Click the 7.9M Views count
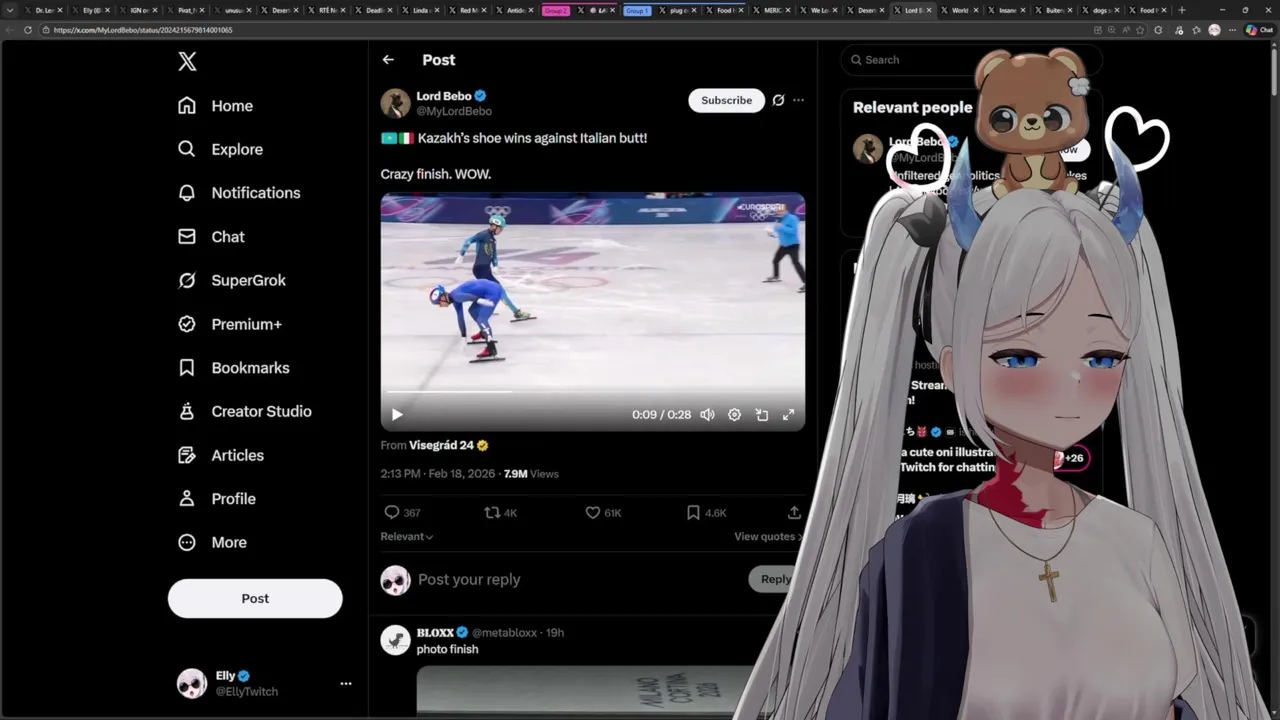Image resolution: width=1280 pixels, height=720 pixels. click(x=531, y=474)
